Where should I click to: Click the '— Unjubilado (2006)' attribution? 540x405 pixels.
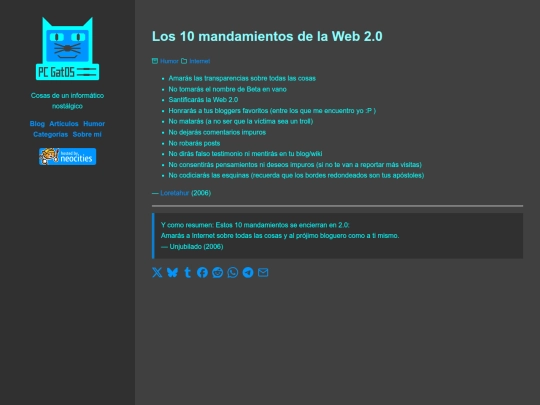point(192,247)
